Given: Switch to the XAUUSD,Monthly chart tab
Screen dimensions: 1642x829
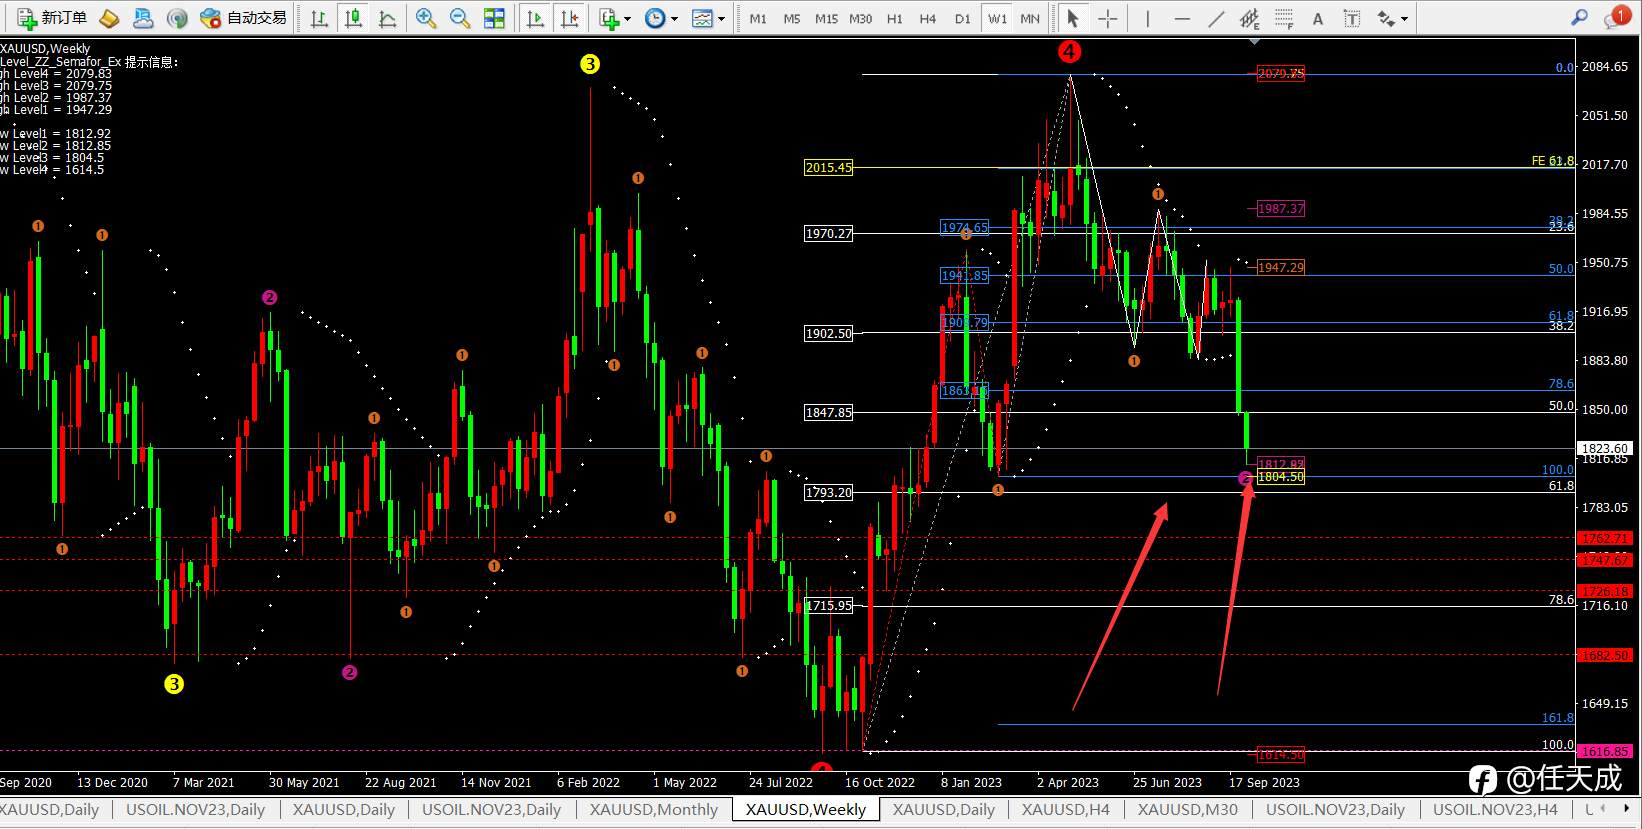Looking at the screenshot, I should pos(654,810).
